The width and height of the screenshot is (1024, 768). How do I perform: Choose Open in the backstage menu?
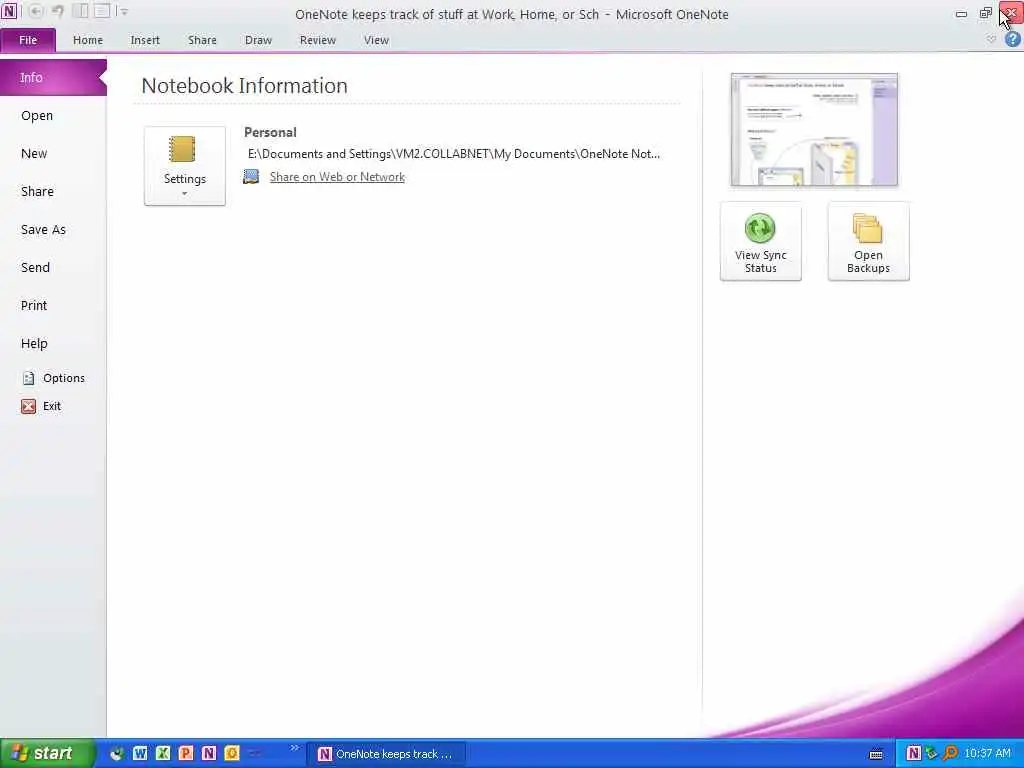point(37,116)
